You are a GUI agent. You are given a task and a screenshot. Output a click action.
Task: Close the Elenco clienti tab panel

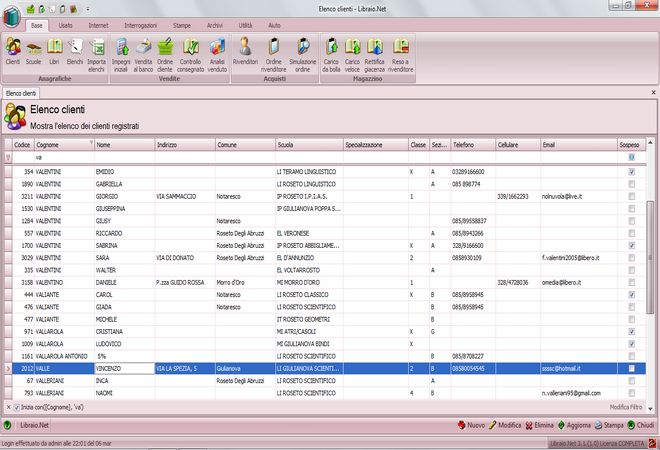click(653, 93)
